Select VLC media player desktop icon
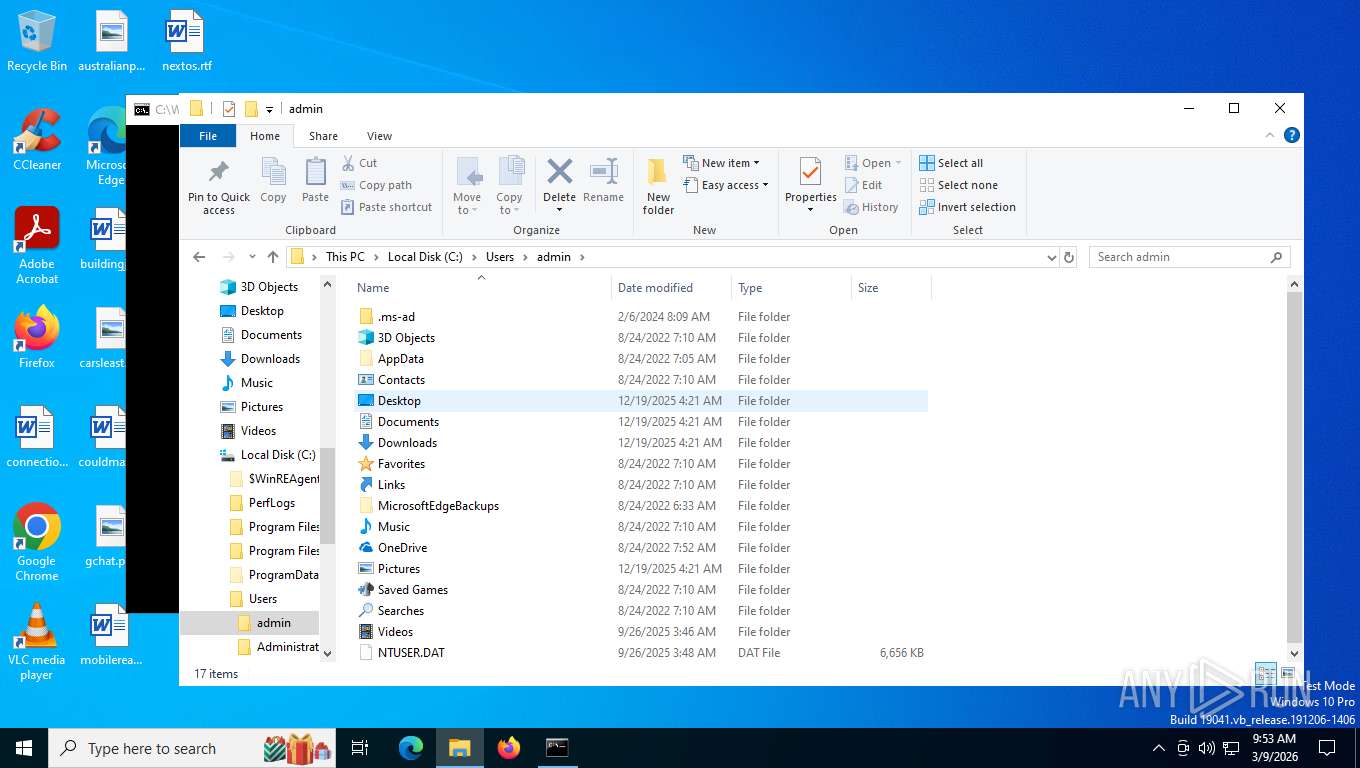Viewport: 1360px width, 768px height. click(37, 641)
